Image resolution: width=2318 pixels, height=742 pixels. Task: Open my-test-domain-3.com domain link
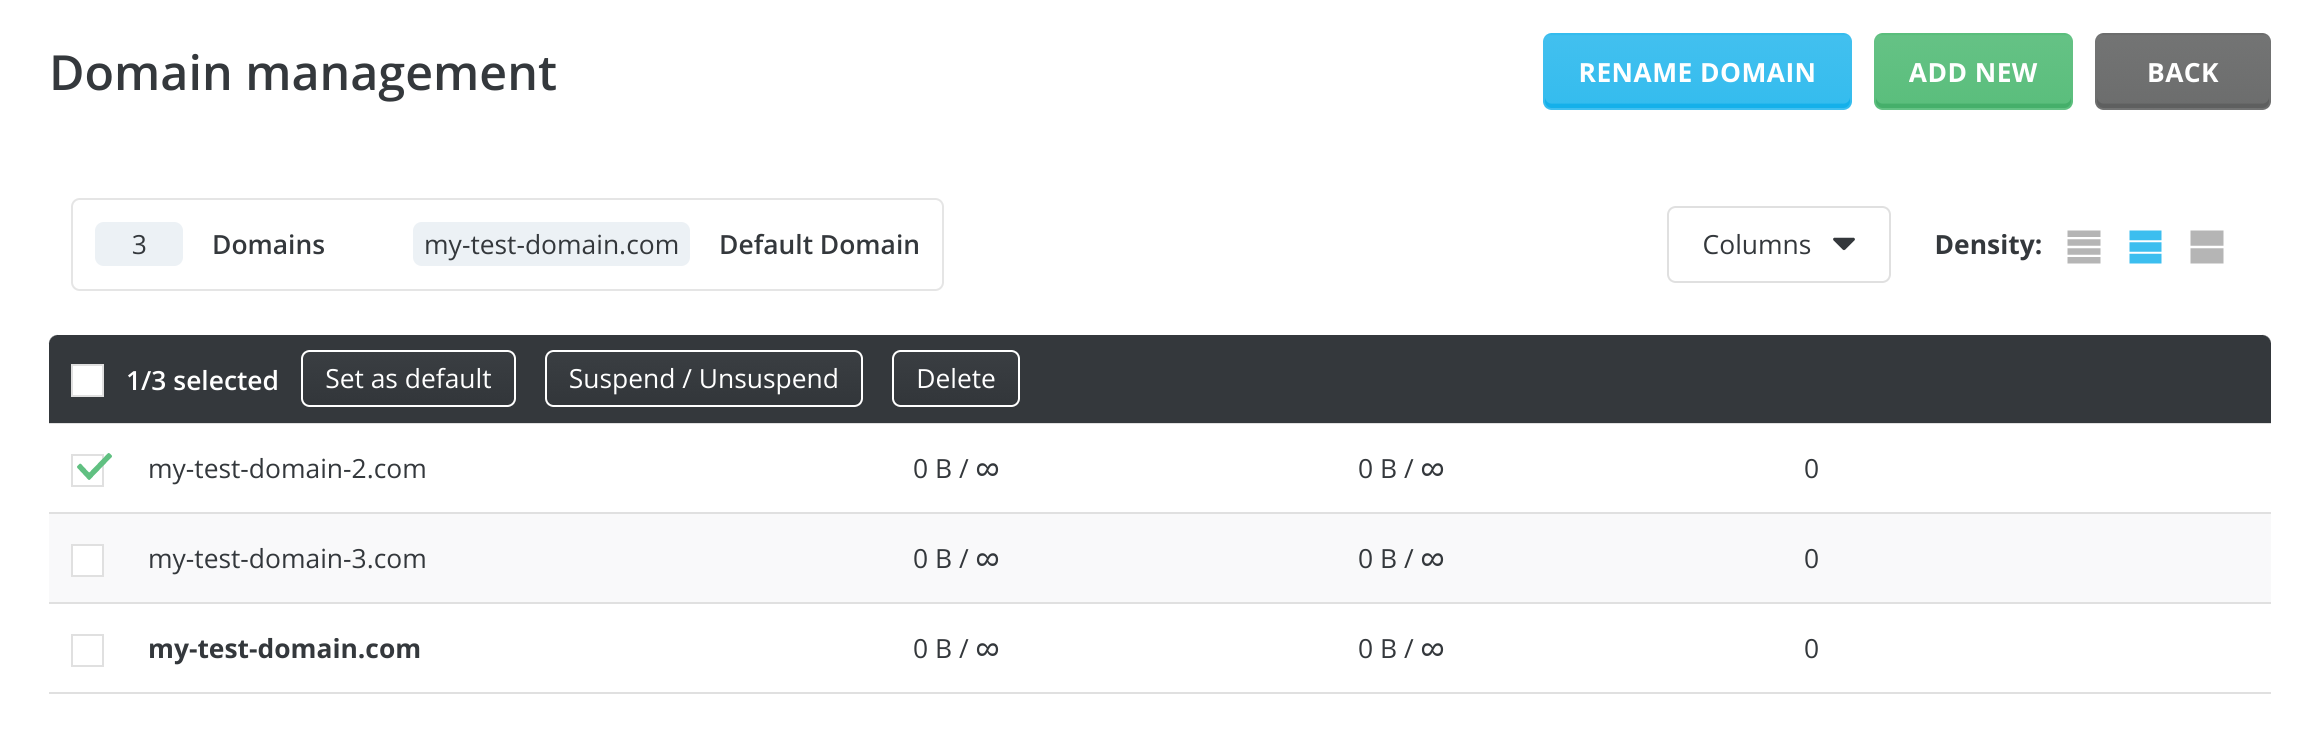(287, 559)
